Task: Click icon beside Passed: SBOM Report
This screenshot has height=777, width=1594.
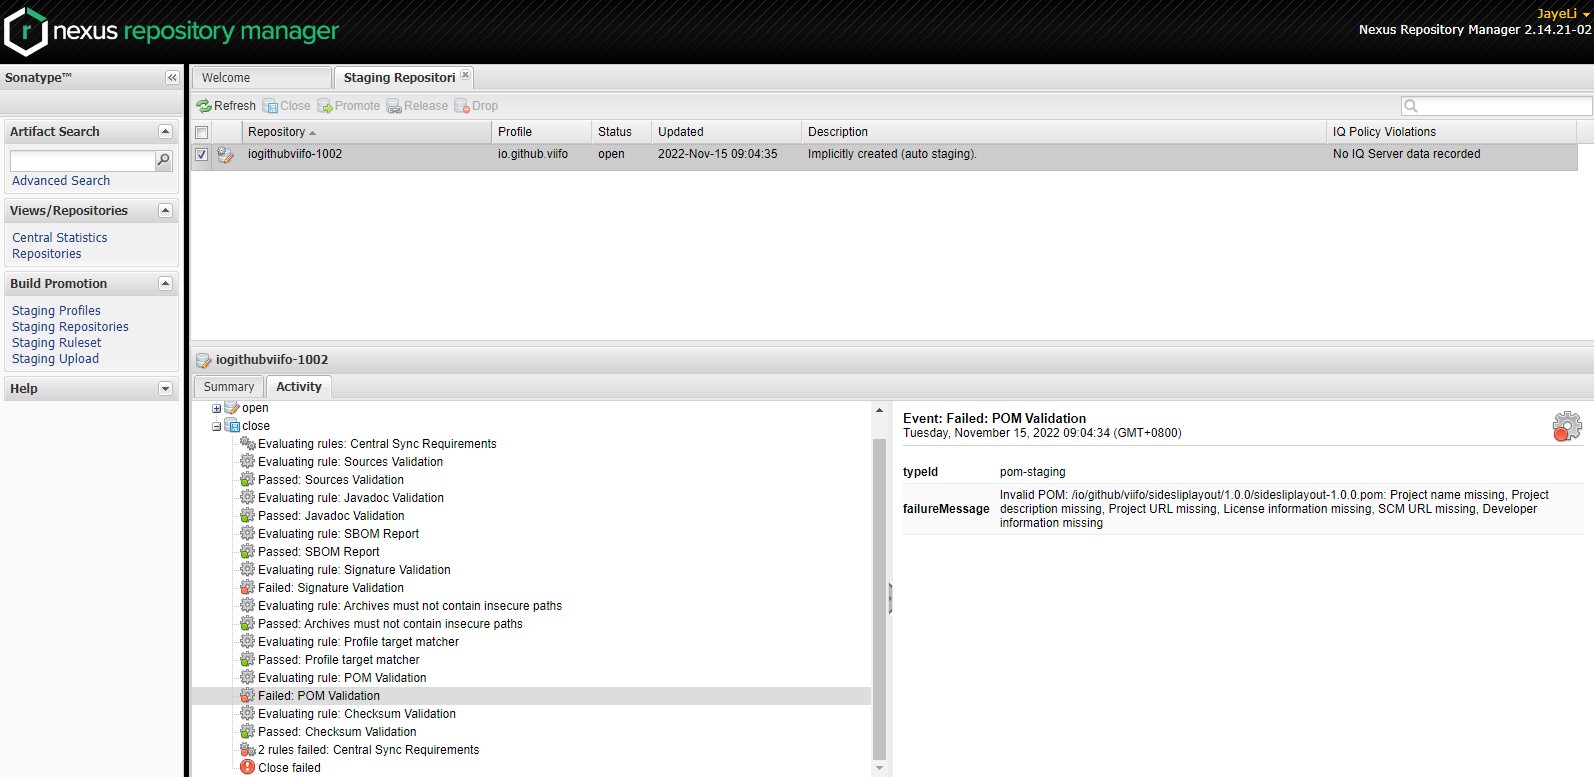Action: click(x=248, y=552)
